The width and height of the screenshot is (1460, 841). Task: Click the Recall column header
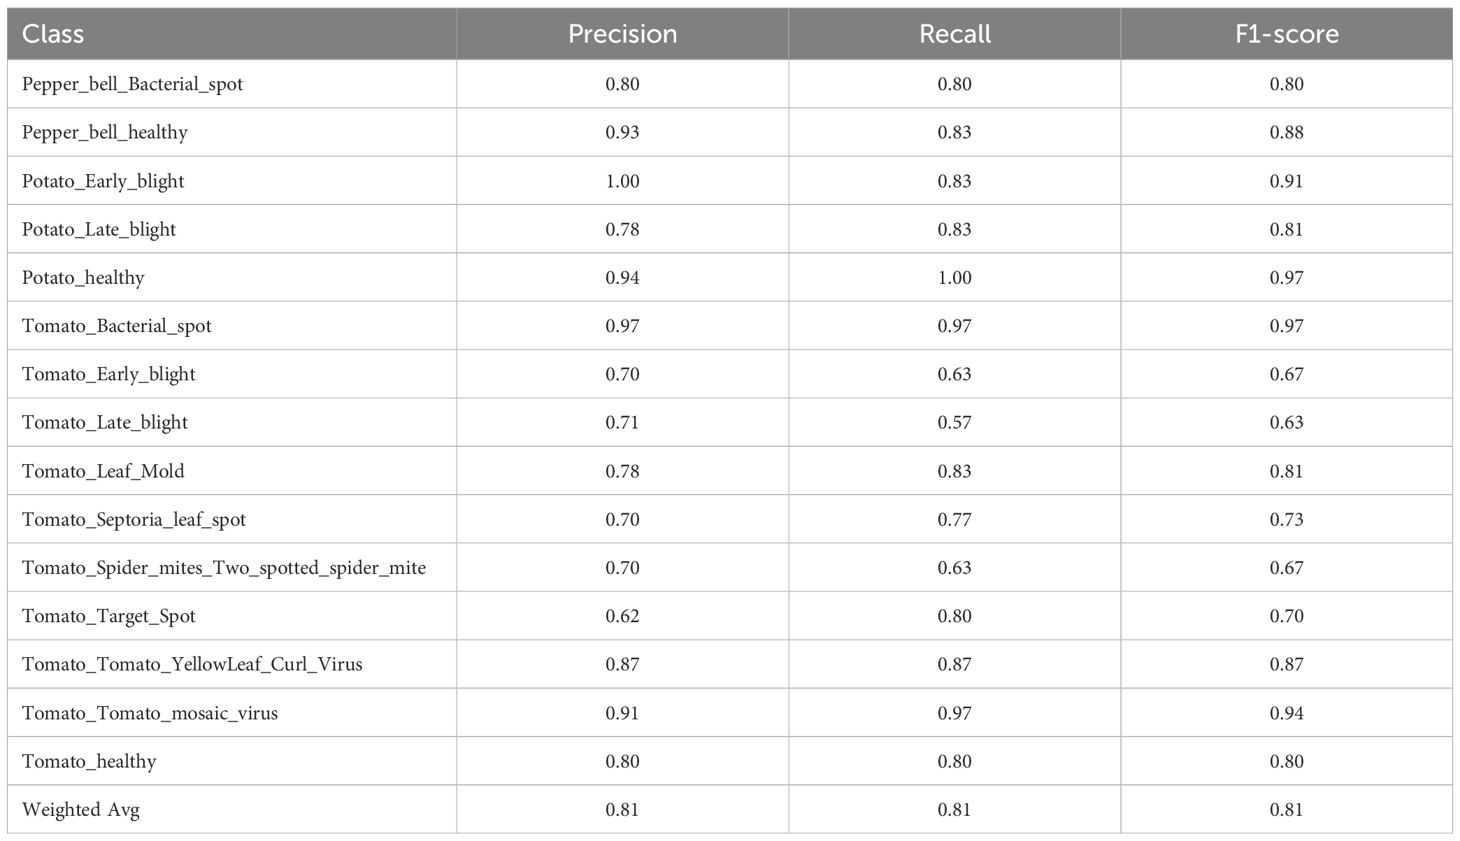pyautogui.click(x=954, y=34)
